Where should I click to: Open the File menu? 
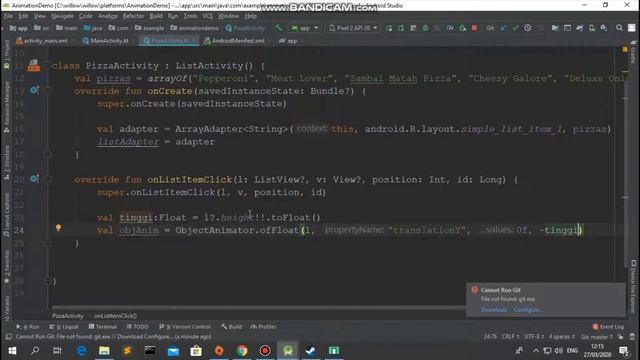(8, 16)
